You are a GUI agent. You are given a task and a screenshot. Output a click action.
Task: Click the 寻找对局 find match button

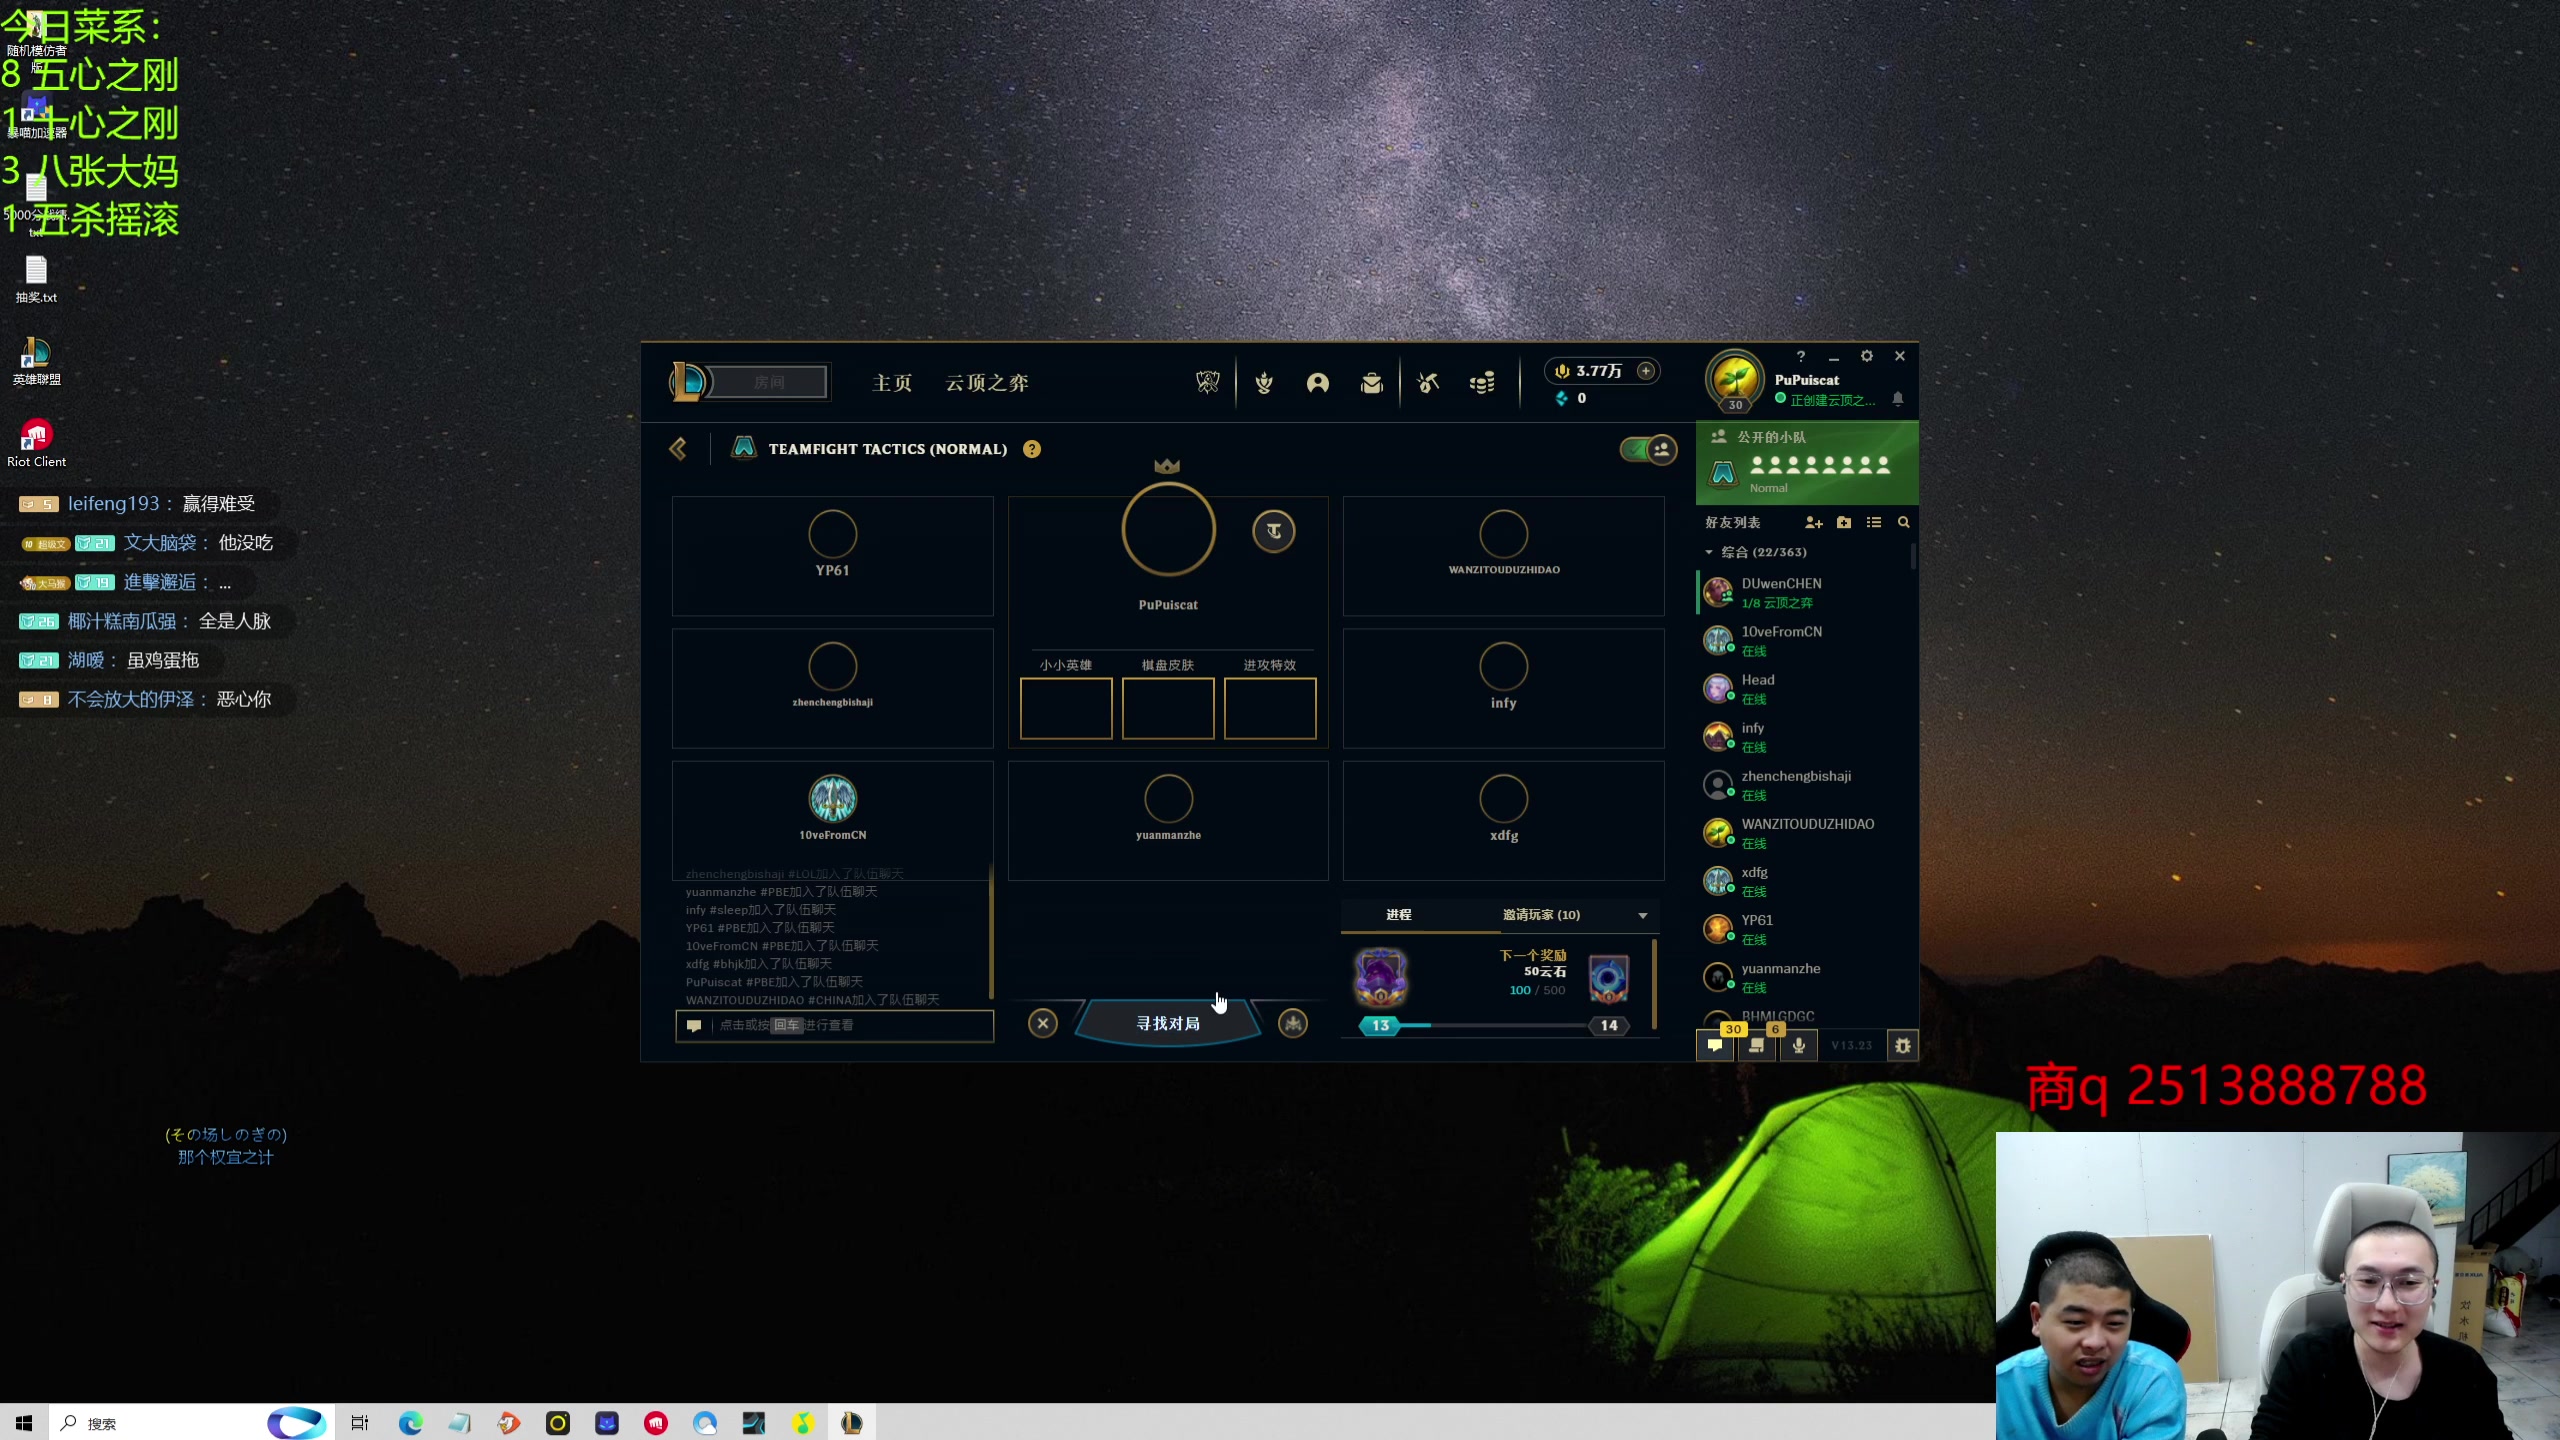tap(1168, 1023)
